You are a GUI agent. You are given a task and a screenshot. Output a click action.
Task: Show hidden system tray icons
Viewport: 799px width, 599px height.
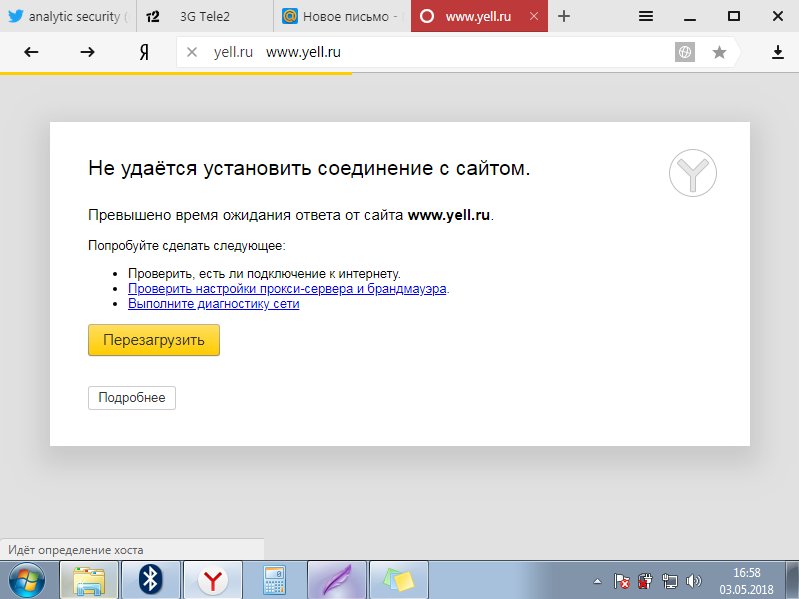coord(597,581)
